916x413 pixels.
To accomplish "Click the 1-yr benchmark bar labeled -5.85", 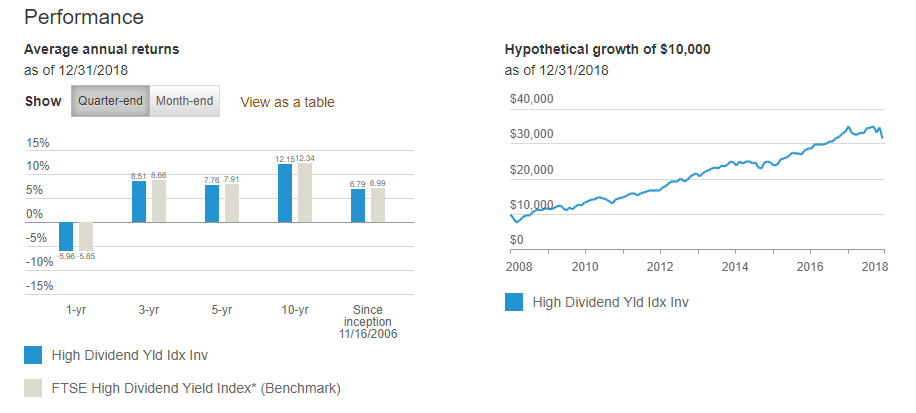I will 86,237.
